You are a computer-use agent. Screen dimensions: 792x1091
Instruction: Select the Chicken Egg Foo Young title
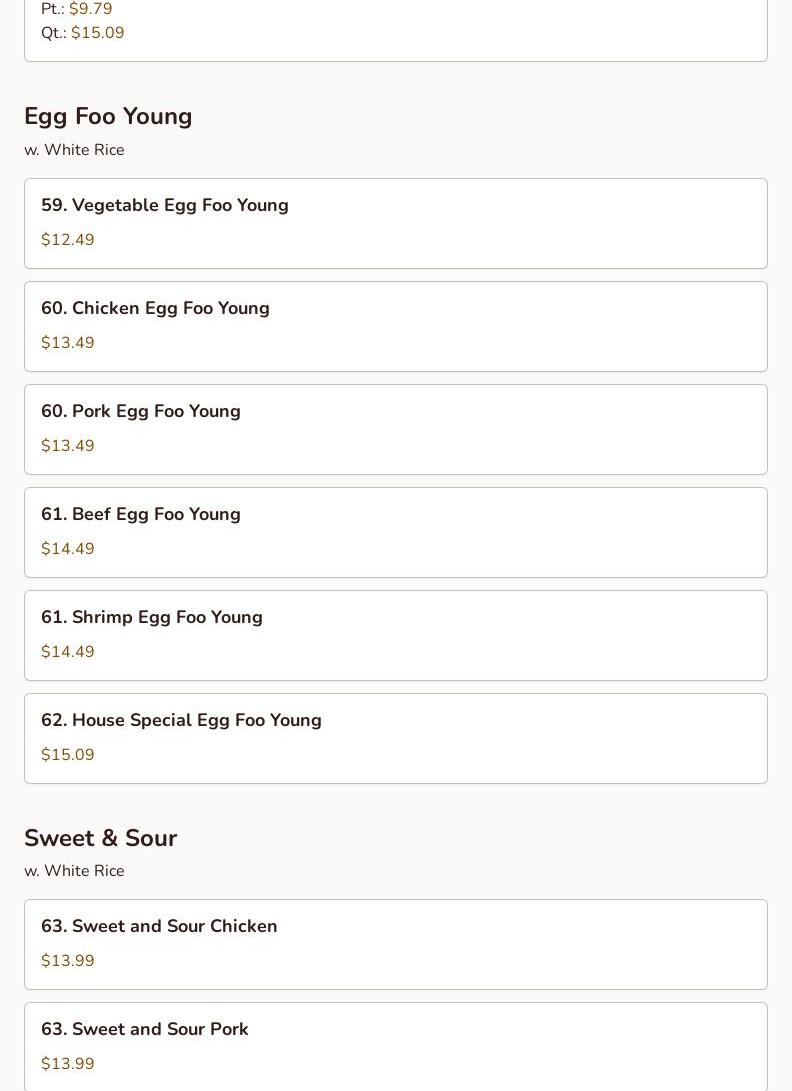[x=155, y=308]
